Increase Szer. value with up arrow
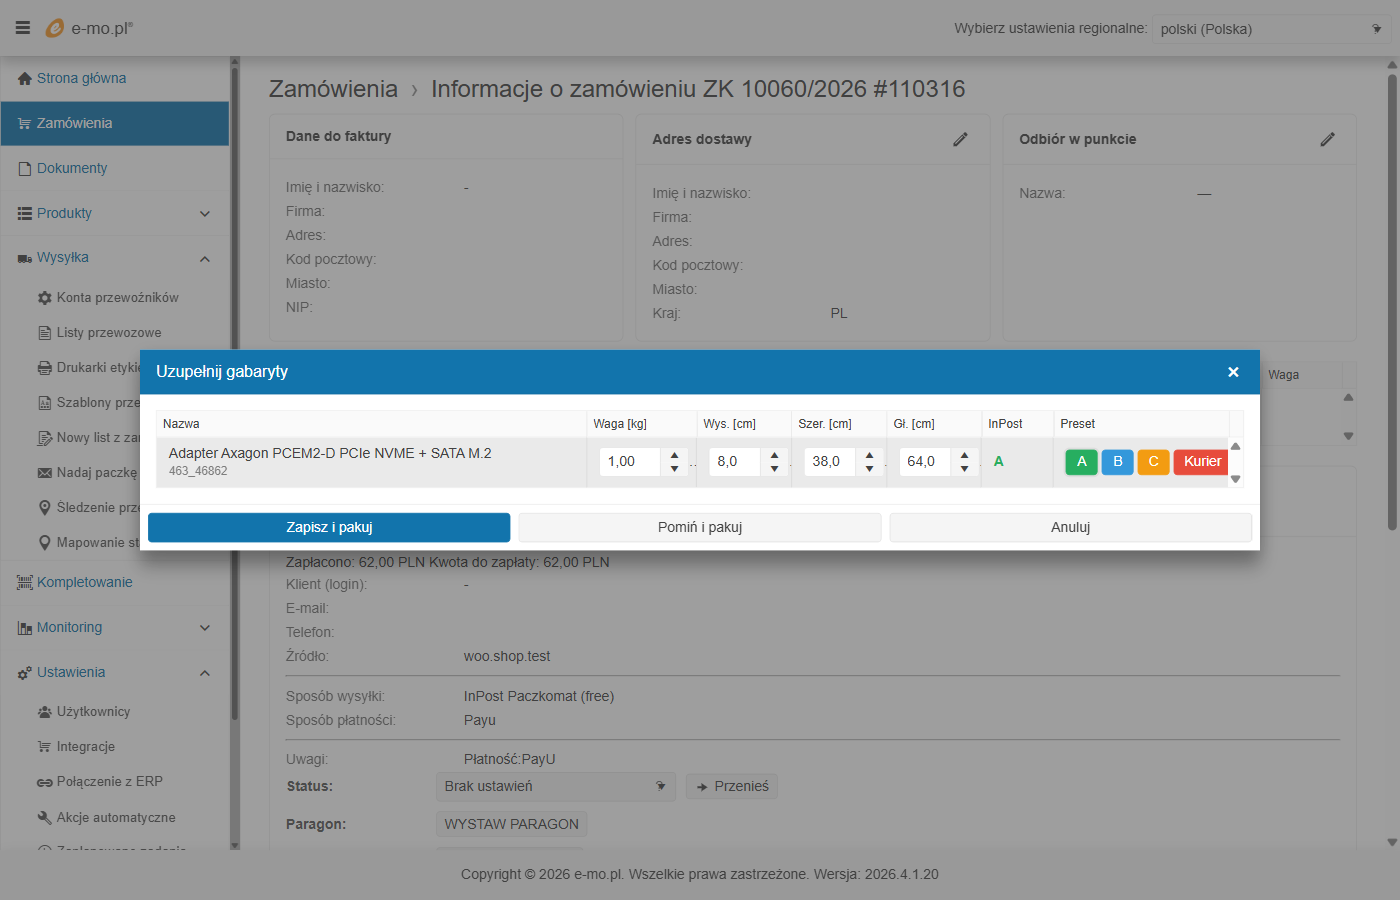 point(870,455)
